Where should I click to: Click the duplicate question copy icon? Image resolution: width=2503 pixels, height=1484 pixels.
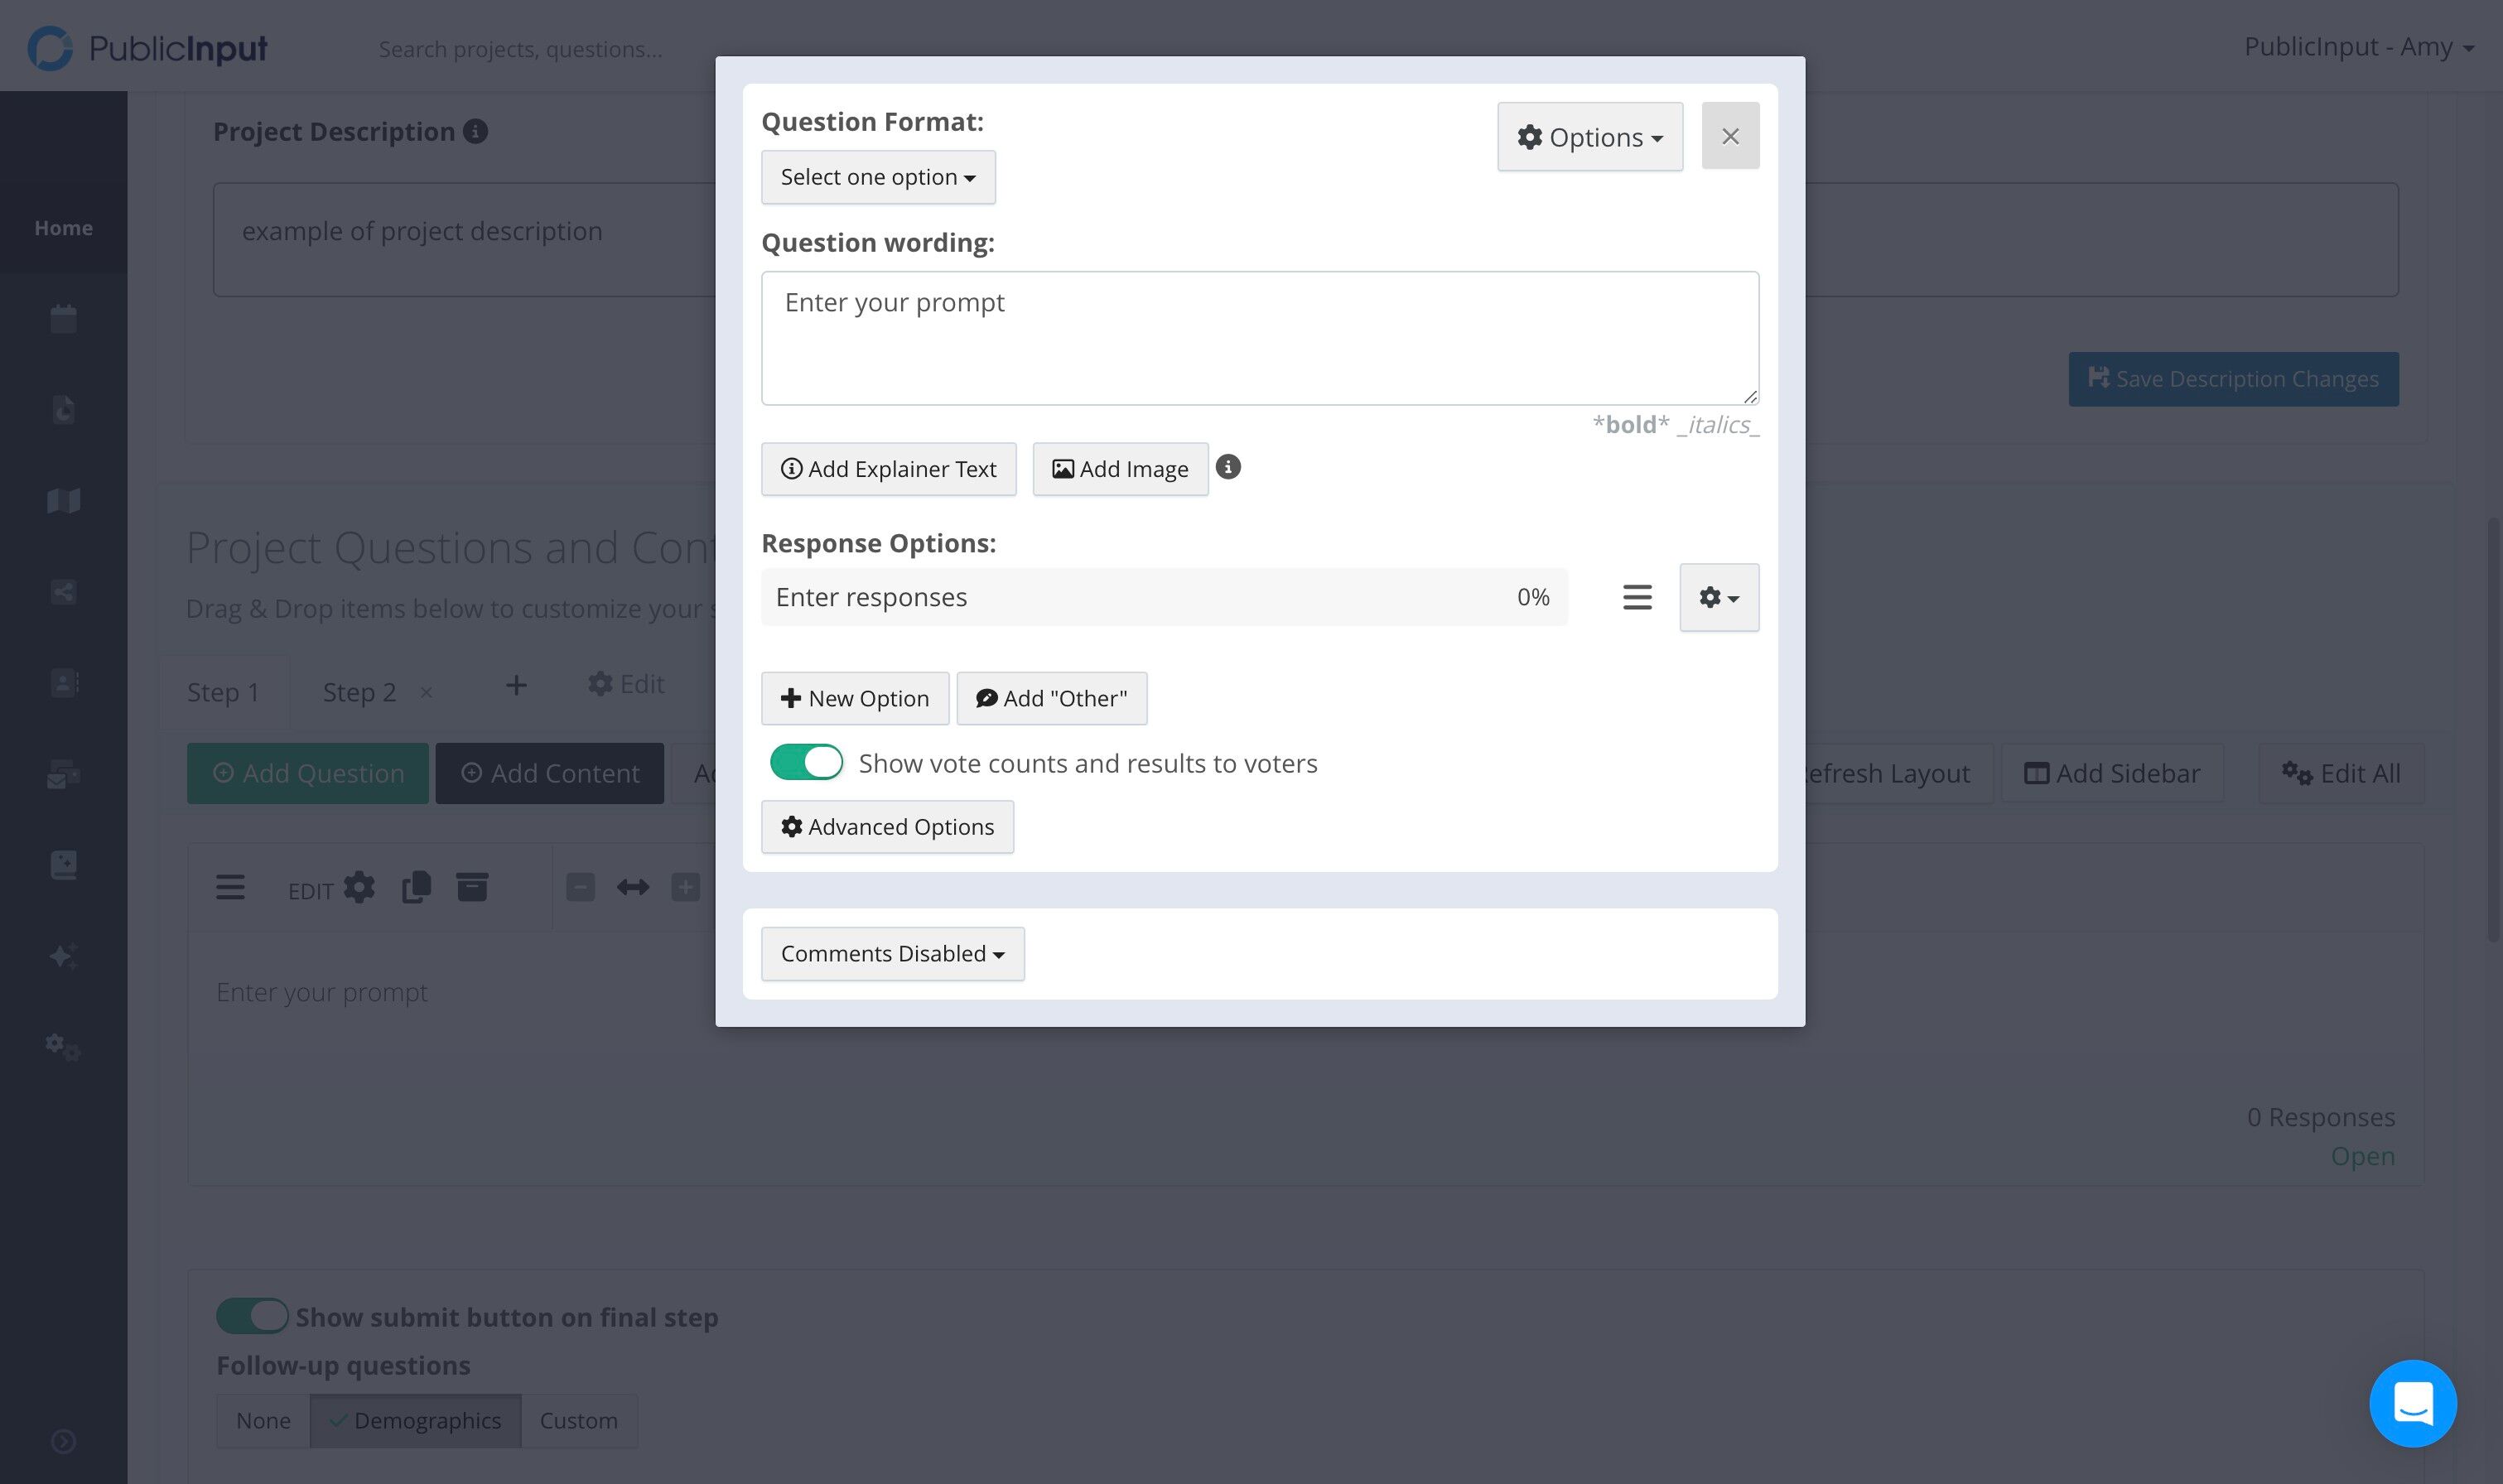(416, 887)
